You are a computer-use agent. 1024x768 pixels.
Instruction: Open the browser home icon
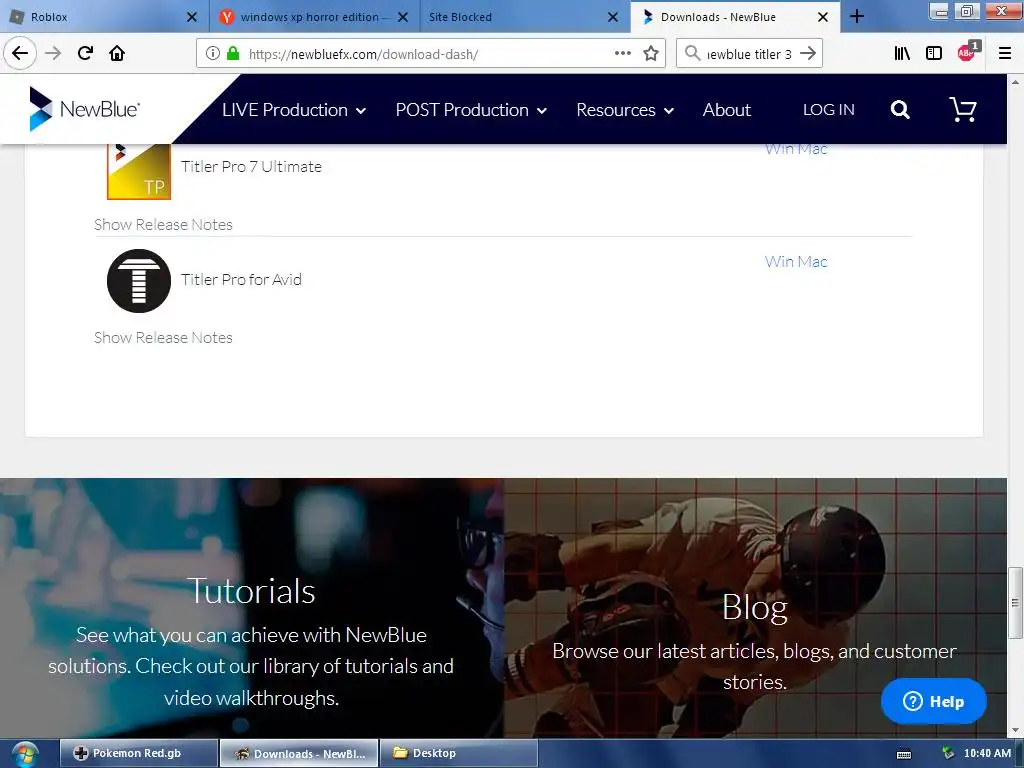(x=117, y=53)
